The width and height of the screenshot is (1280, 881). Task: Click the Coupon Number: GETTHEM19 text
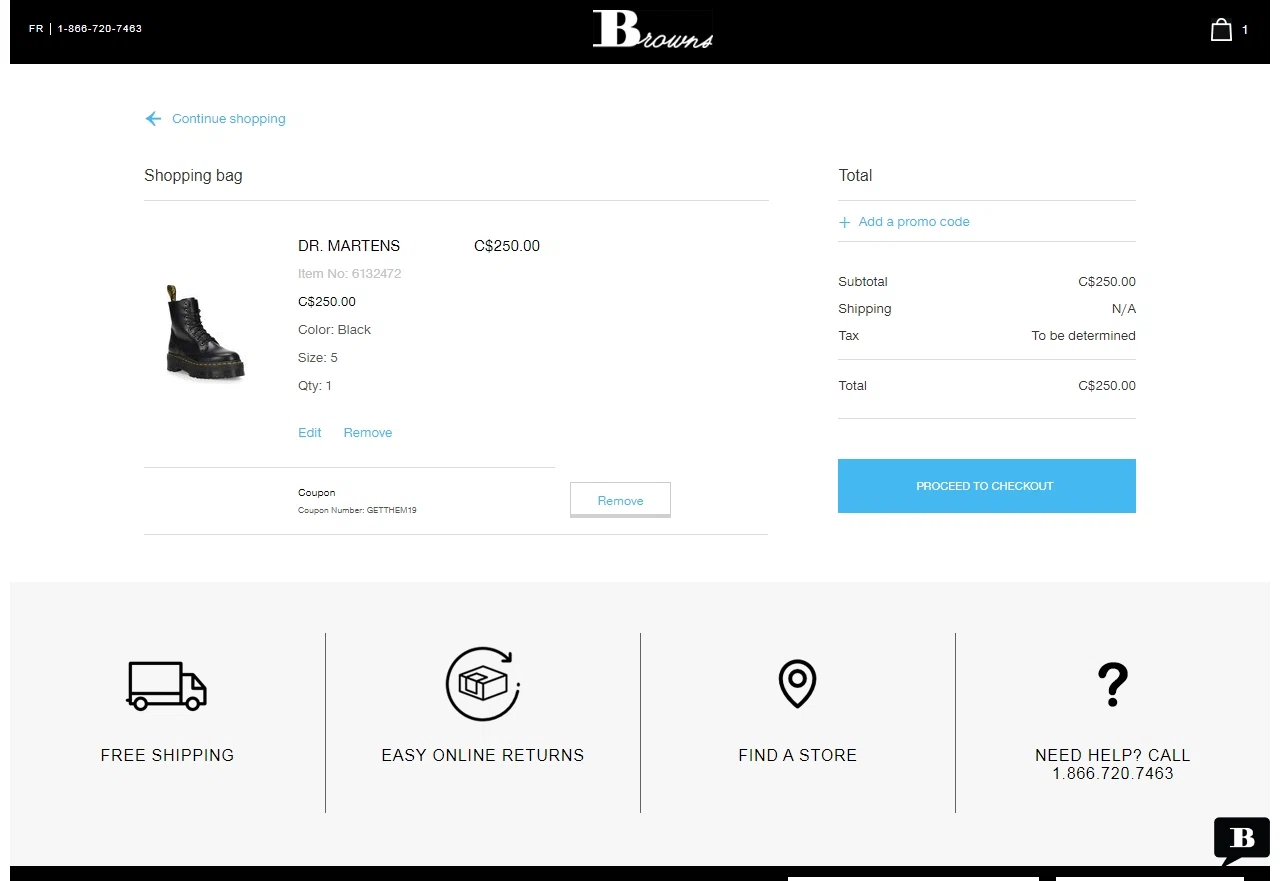point(357,510)
